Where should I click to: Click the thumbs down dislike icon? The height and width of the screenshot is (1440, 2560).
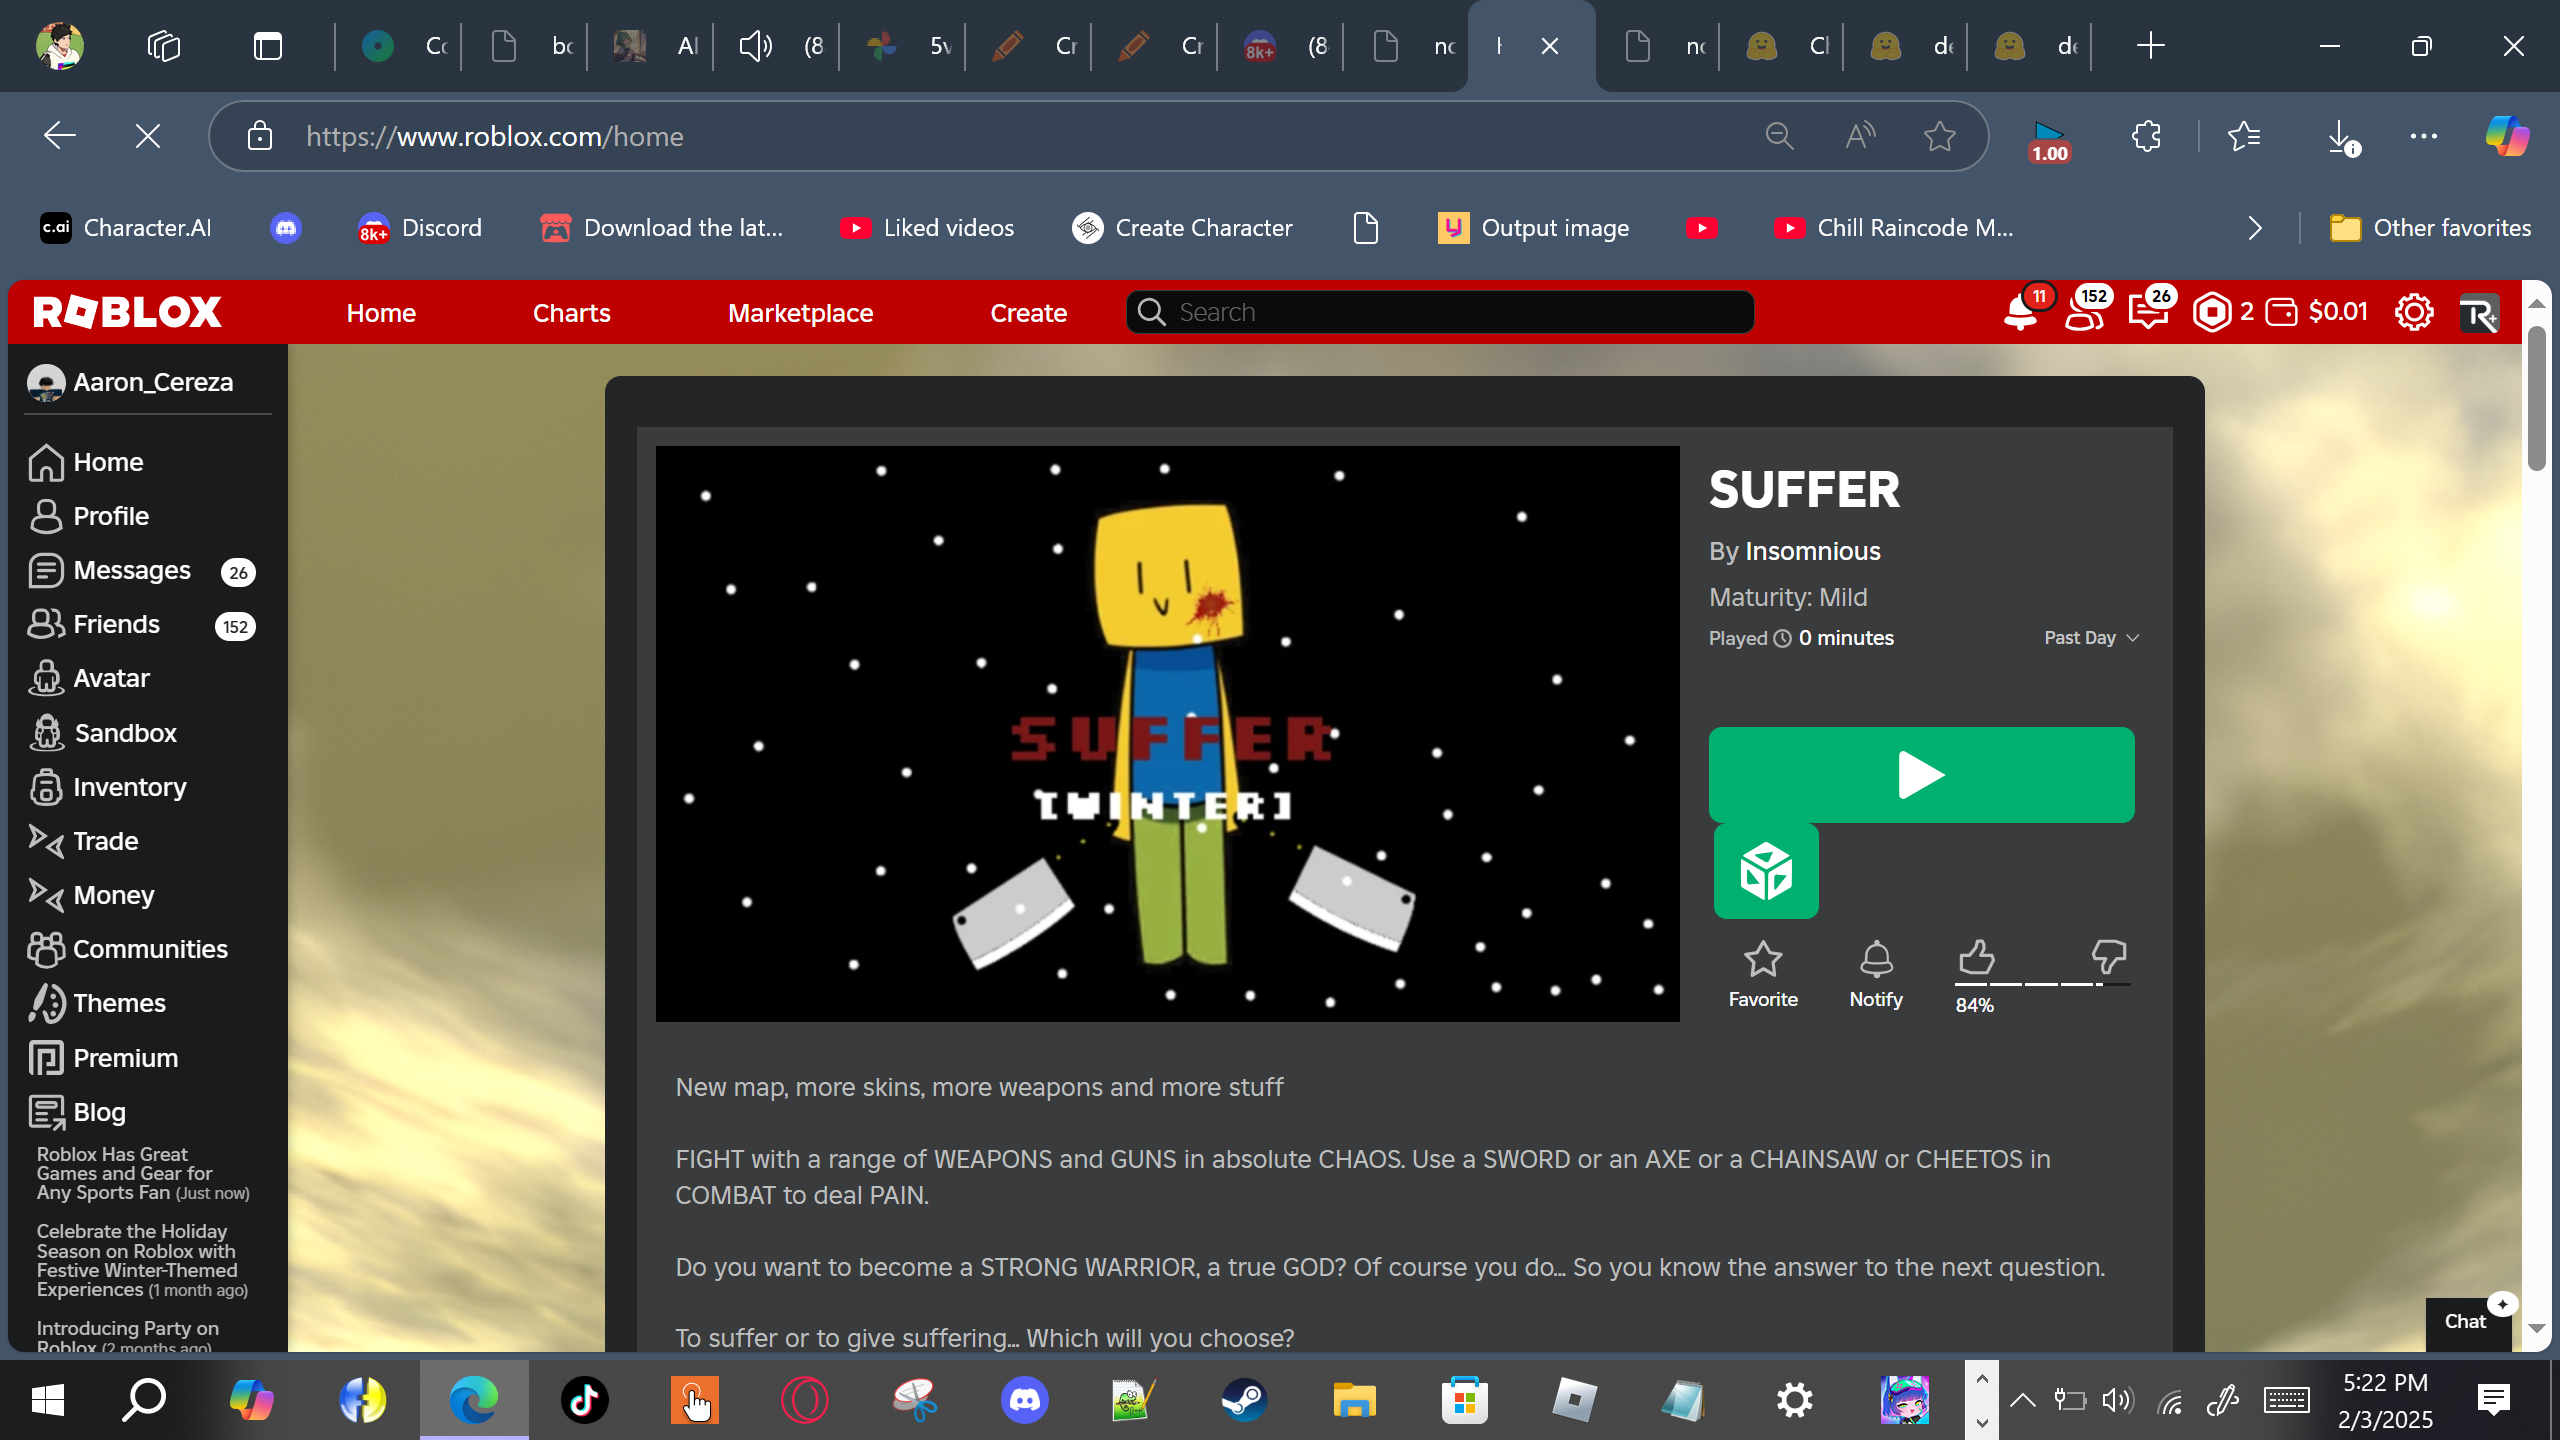tap(2108, 957)
